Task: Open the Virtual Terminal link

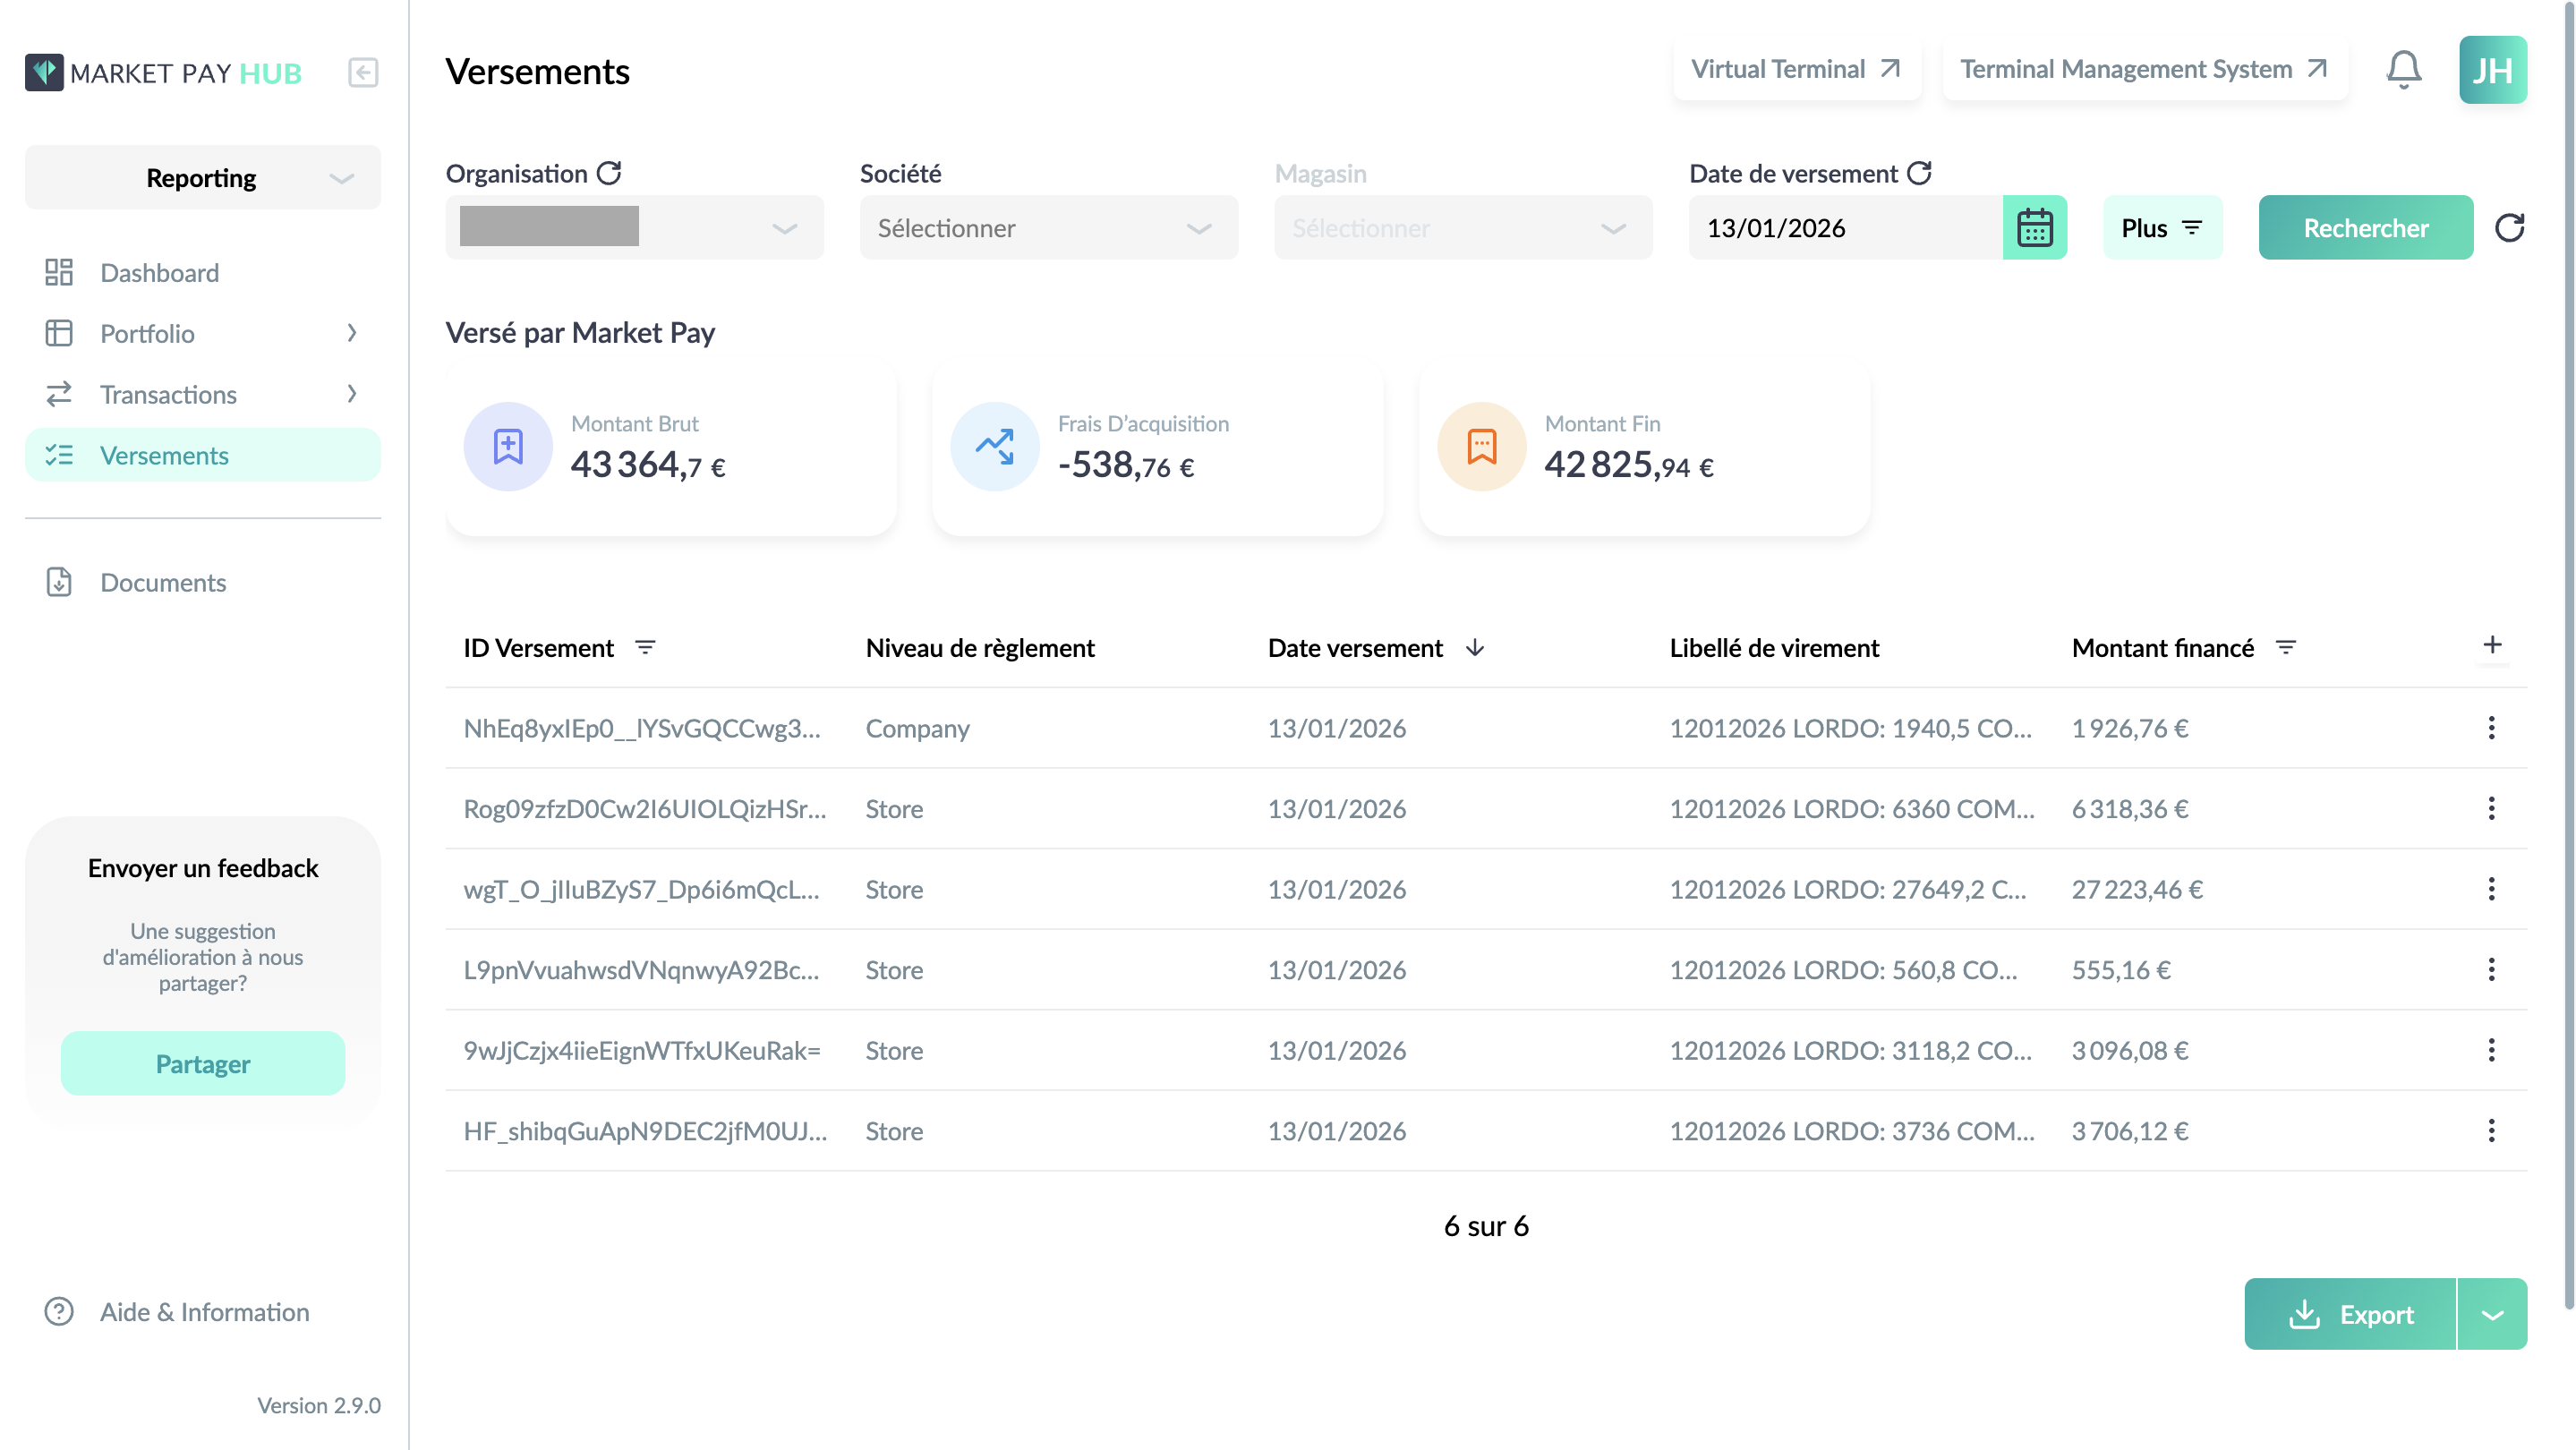Action: tap(1796, 69)
